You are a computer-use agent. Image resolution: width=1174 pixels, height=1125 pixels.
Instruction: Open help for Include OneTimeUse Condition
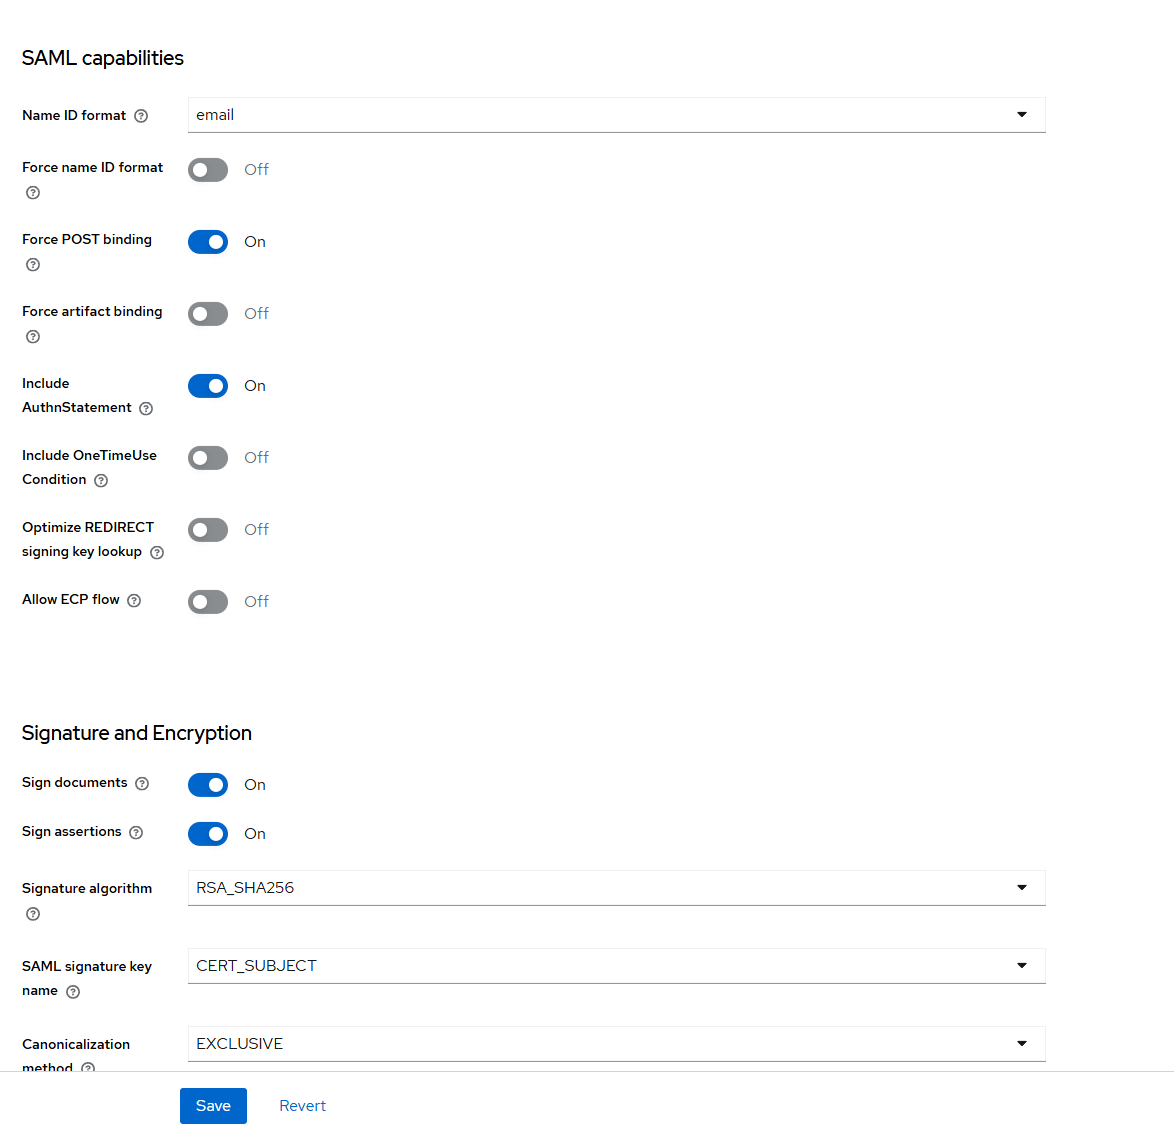point(101,481)
